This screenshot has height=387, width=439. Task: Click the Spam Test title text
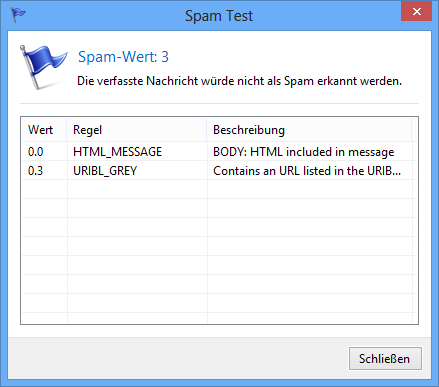tap(219, 16)
